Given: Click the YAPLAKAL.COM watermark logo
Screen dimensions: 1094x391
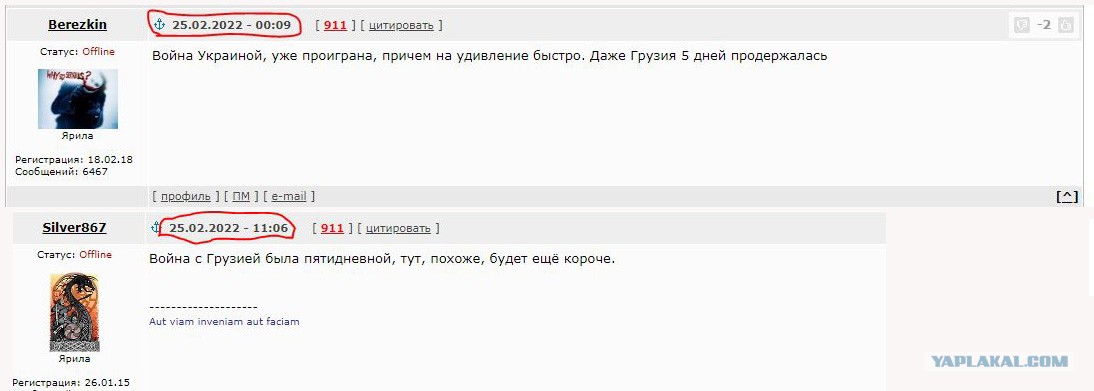Looking at the screenshot, I should 1000,361.
